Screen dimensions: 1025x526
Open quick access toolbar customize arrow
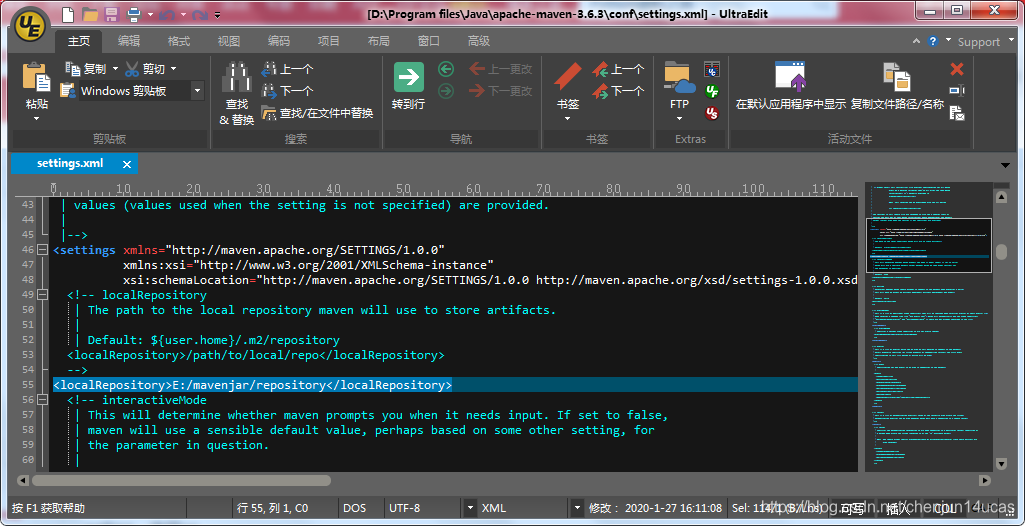click(218, 14)
